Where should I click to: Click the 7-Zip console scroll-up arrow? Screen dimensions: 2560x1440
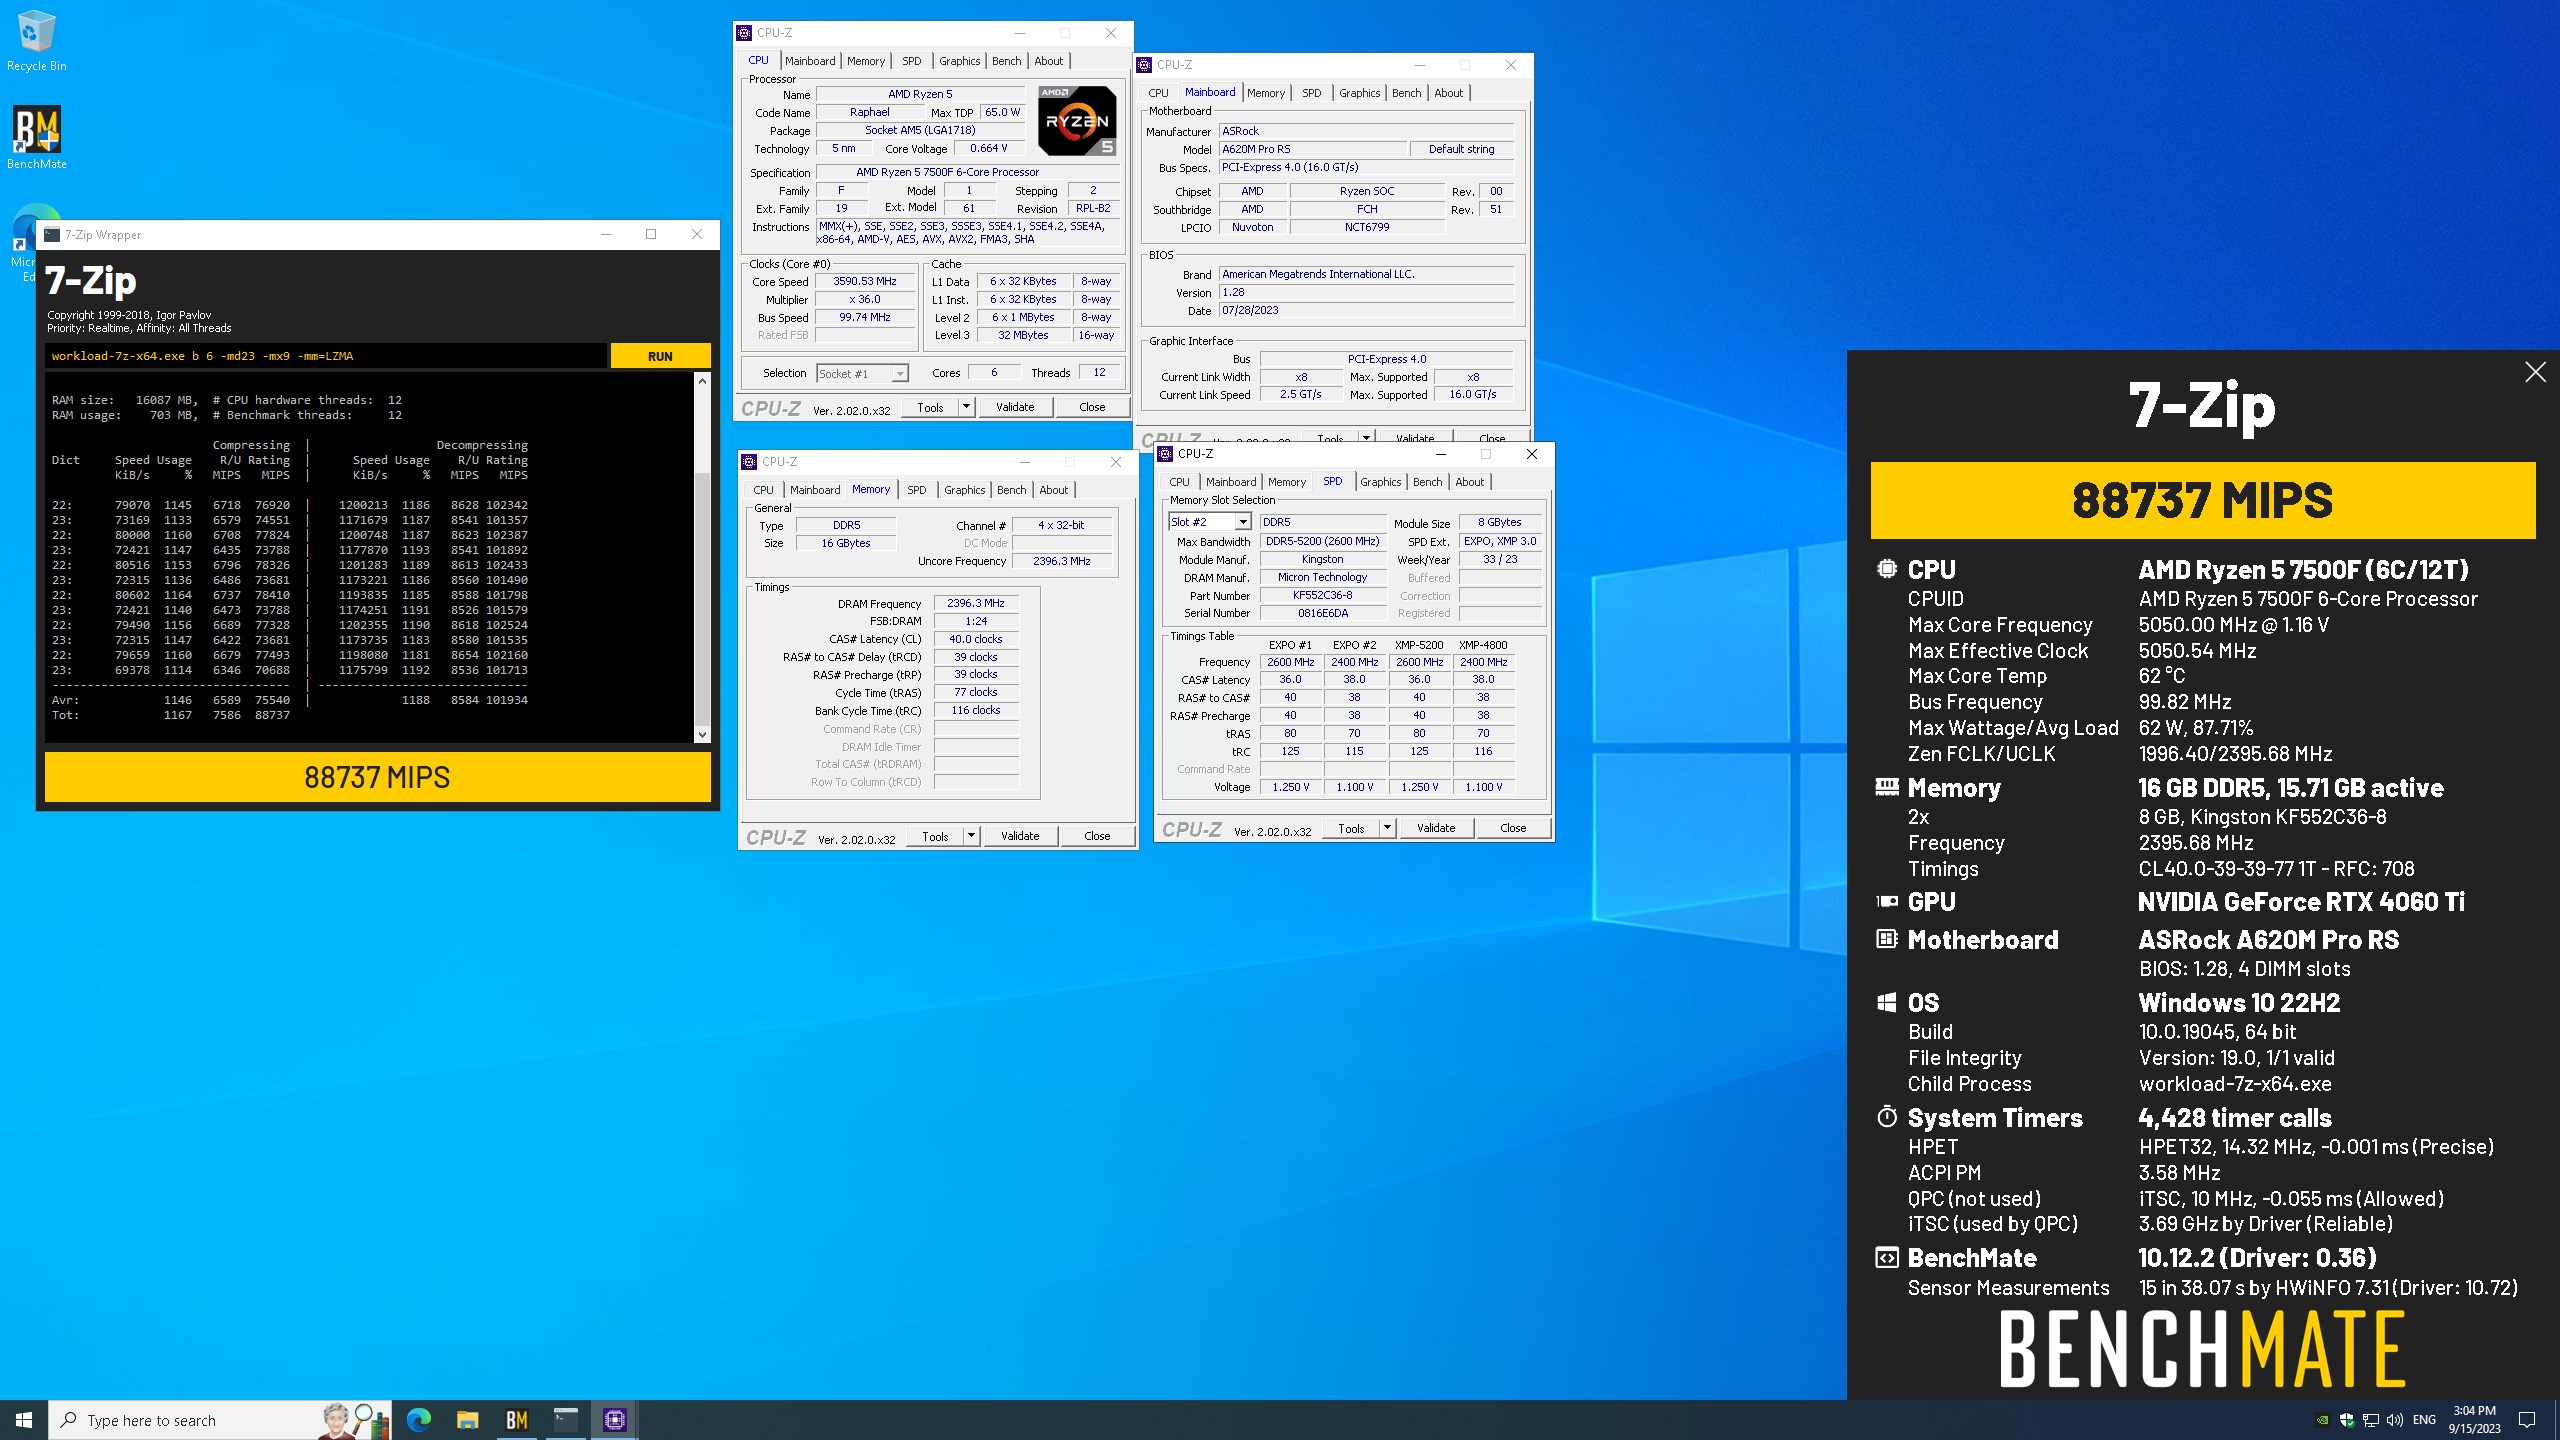(x=702, y=381)
